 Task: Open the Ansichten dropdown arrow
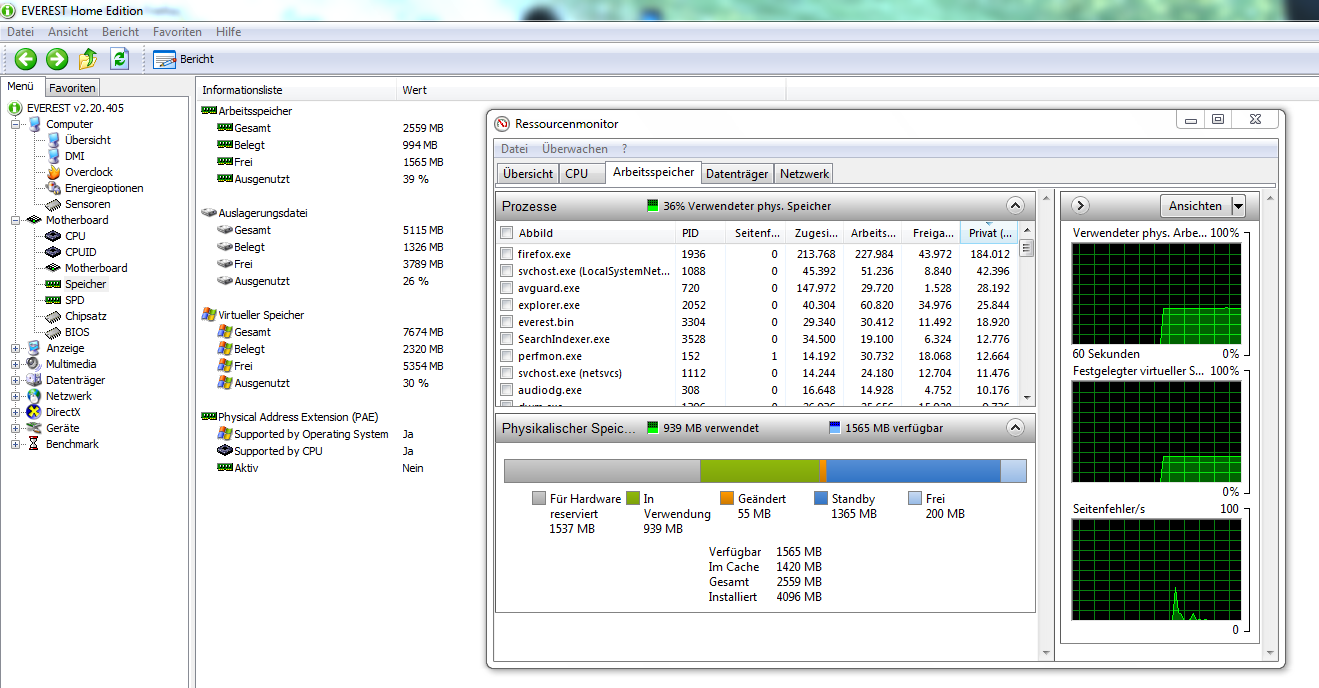tap(1238, 206)
